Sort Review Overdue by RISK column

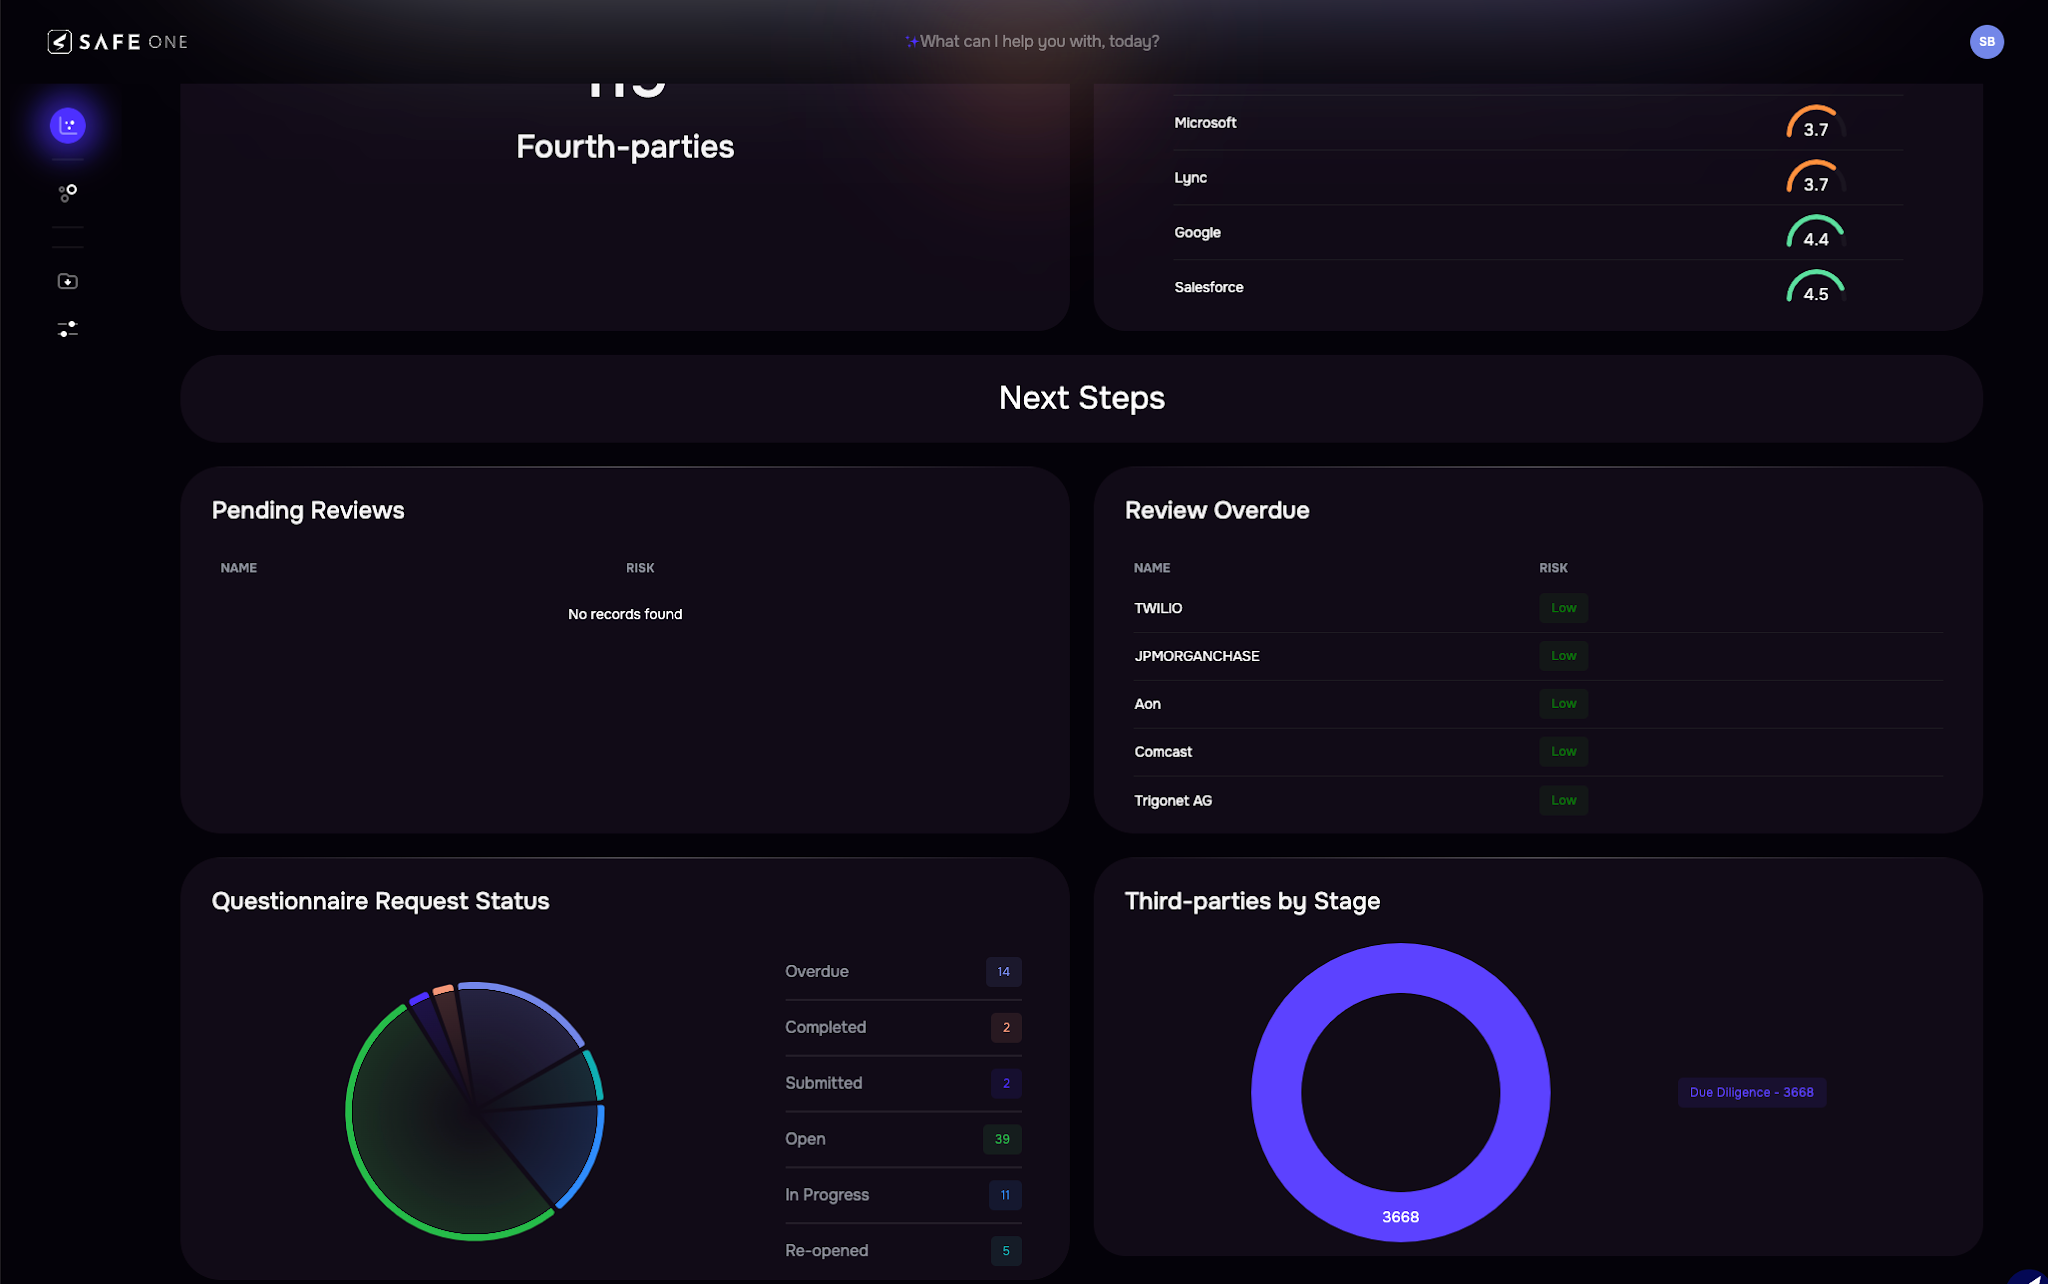[1553, 568]
